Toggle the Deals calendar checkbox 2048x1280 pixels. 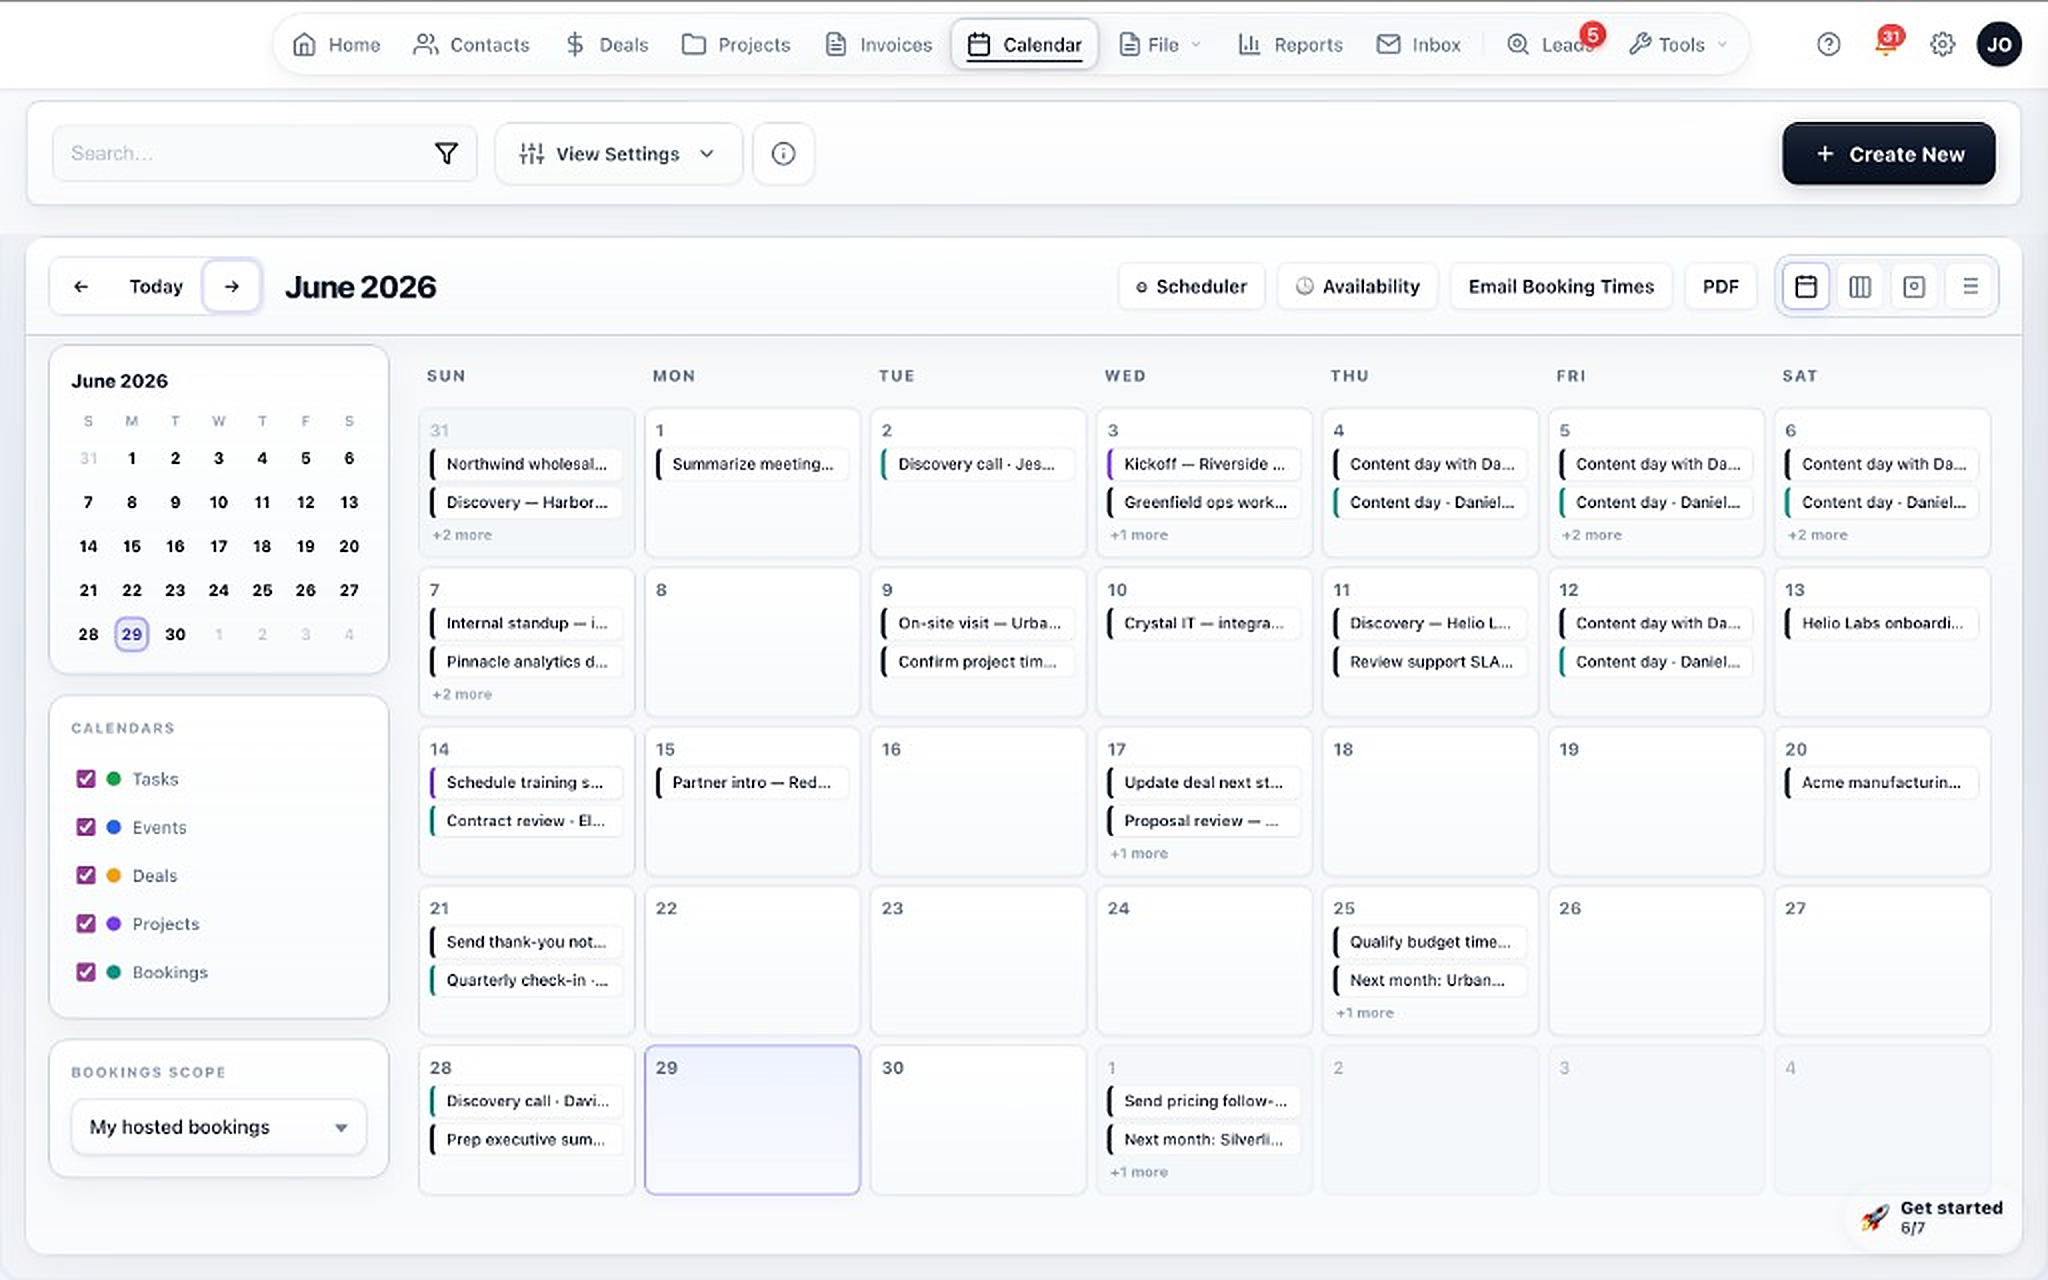86,875
